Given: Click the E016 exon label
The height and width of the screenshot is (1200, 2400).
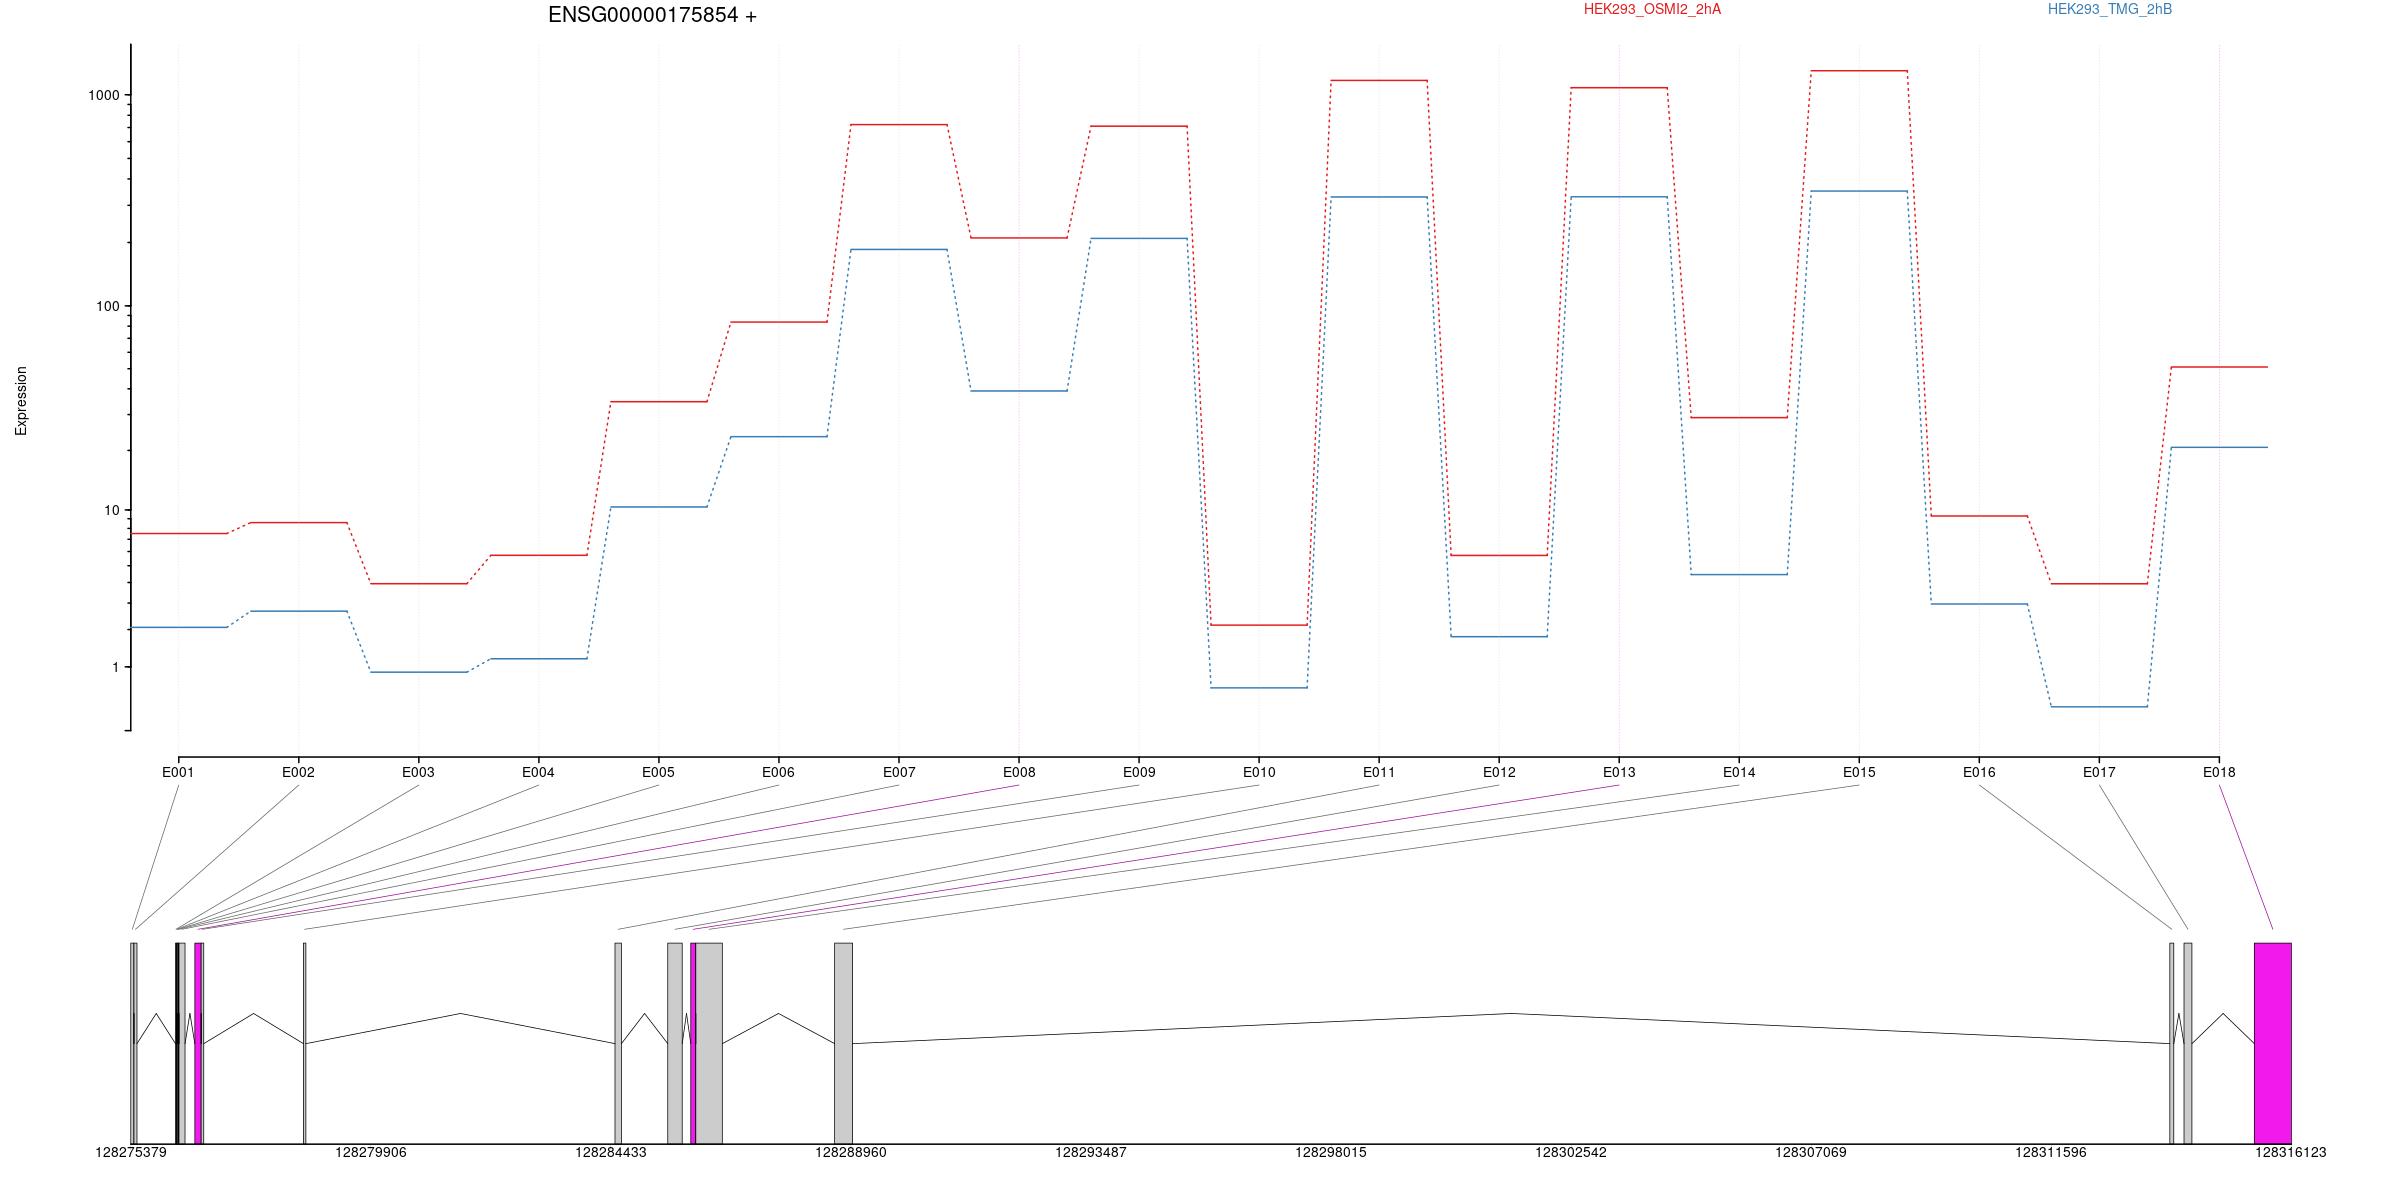Looking at the screenshot, I should pos(1979,772).
